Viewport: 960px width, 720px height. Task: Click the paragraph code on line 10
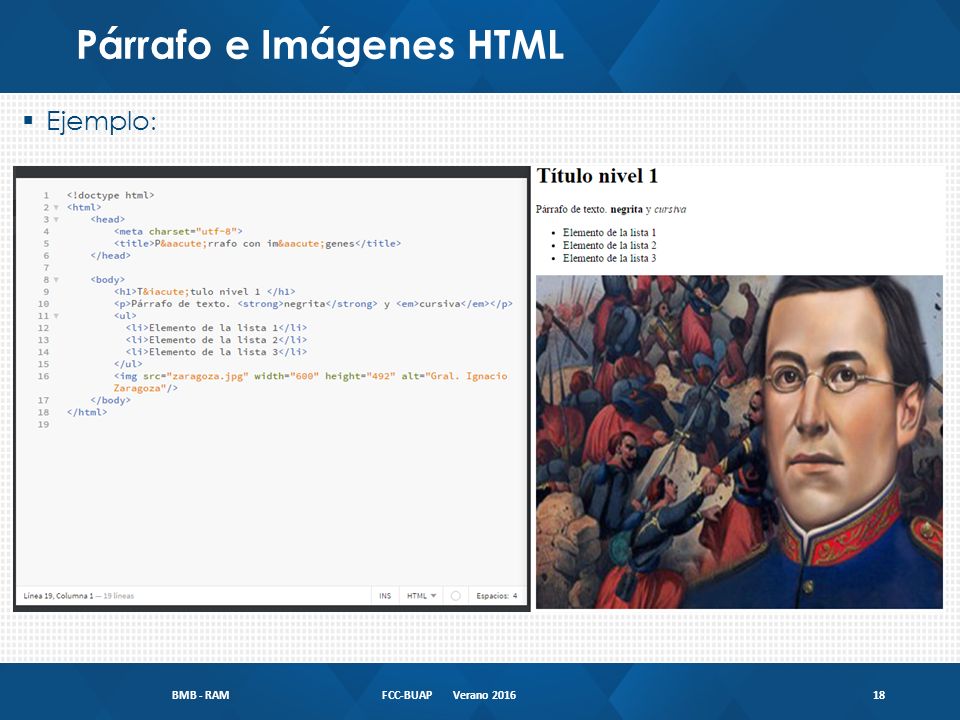point(313,304)
